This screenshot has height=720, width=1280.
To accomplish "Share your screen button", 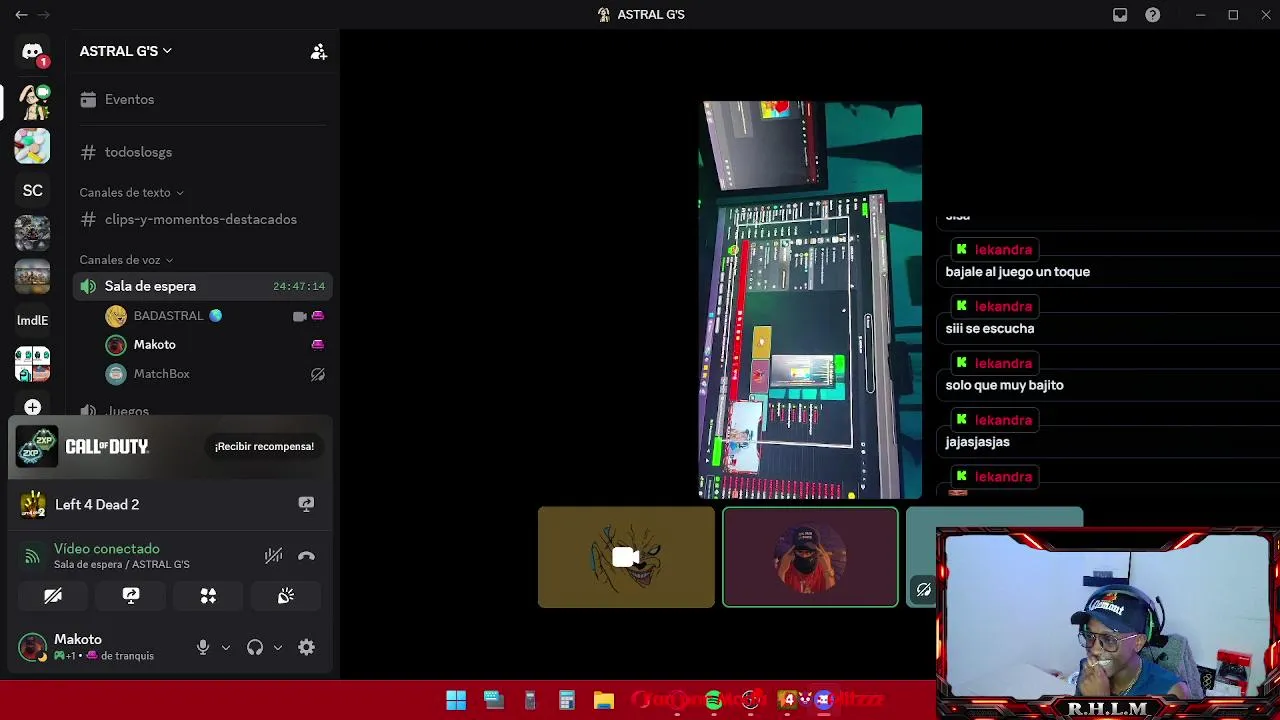I will click(131, 596).
